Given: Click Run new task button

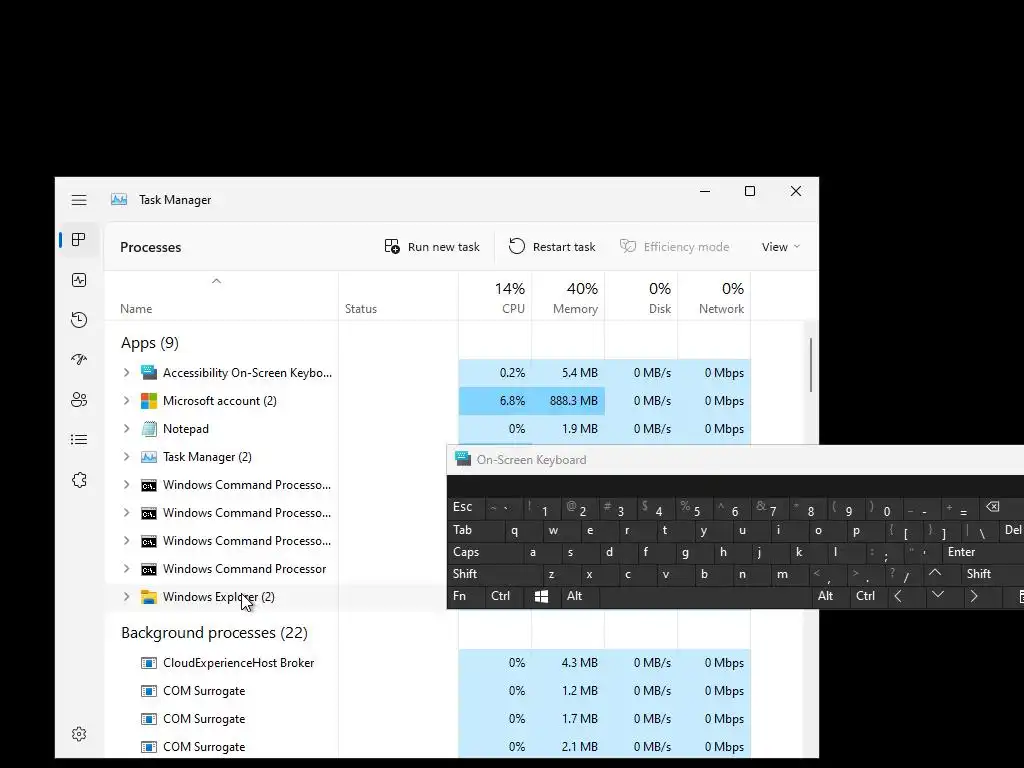Looking at the screenshot, I should tap(432, 247).
